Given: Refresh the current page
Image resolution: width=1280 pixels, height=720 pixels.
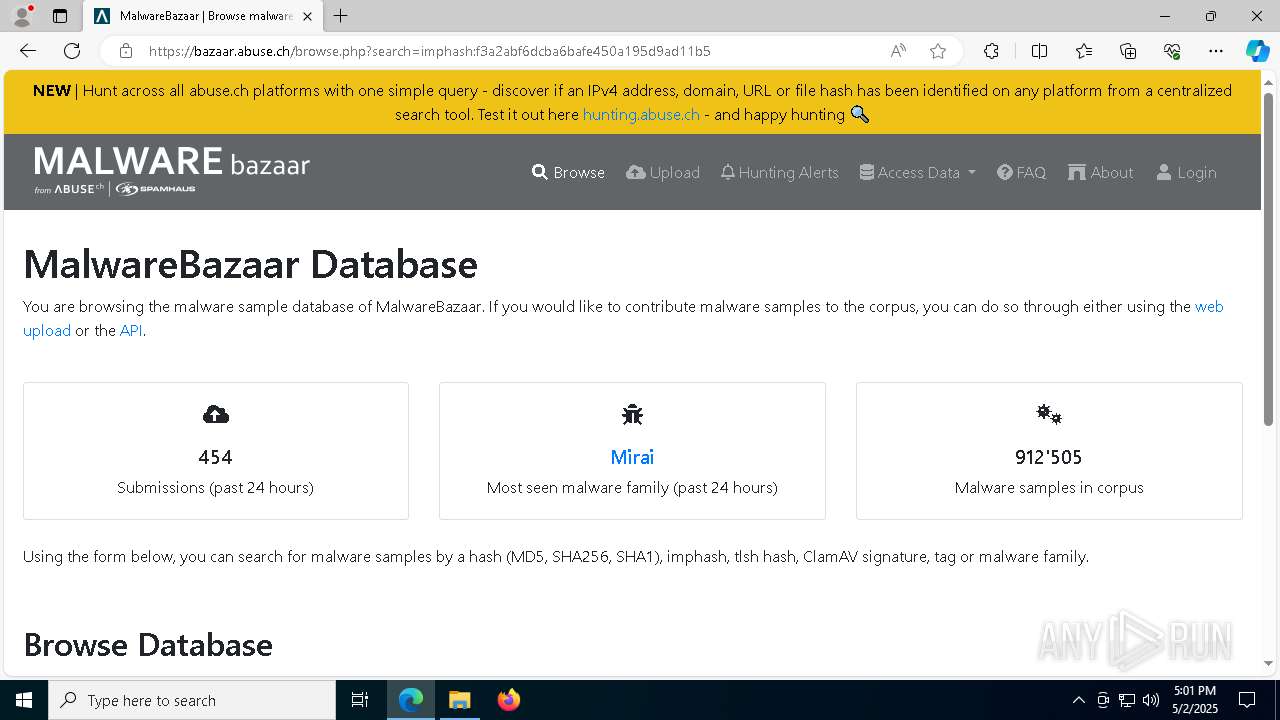Looking at the screenshot, I should [72, 51].
